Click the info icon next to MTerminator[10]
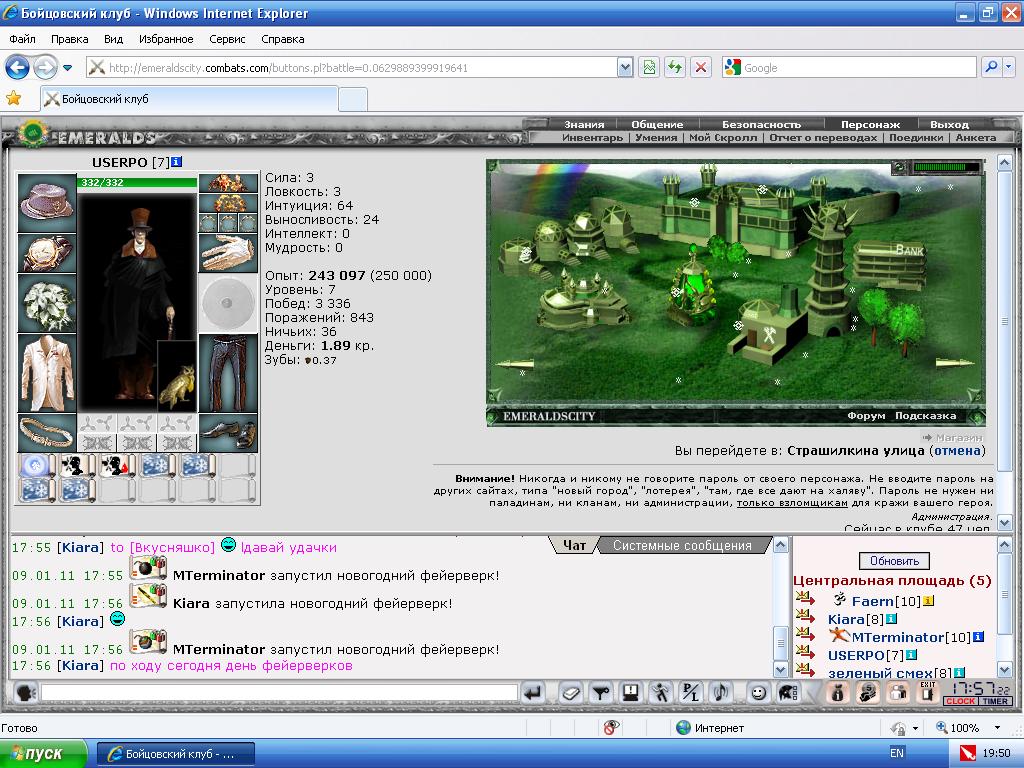Image resolution: width=1024 pixels, height=768 pixels. [x=978, y=637]
